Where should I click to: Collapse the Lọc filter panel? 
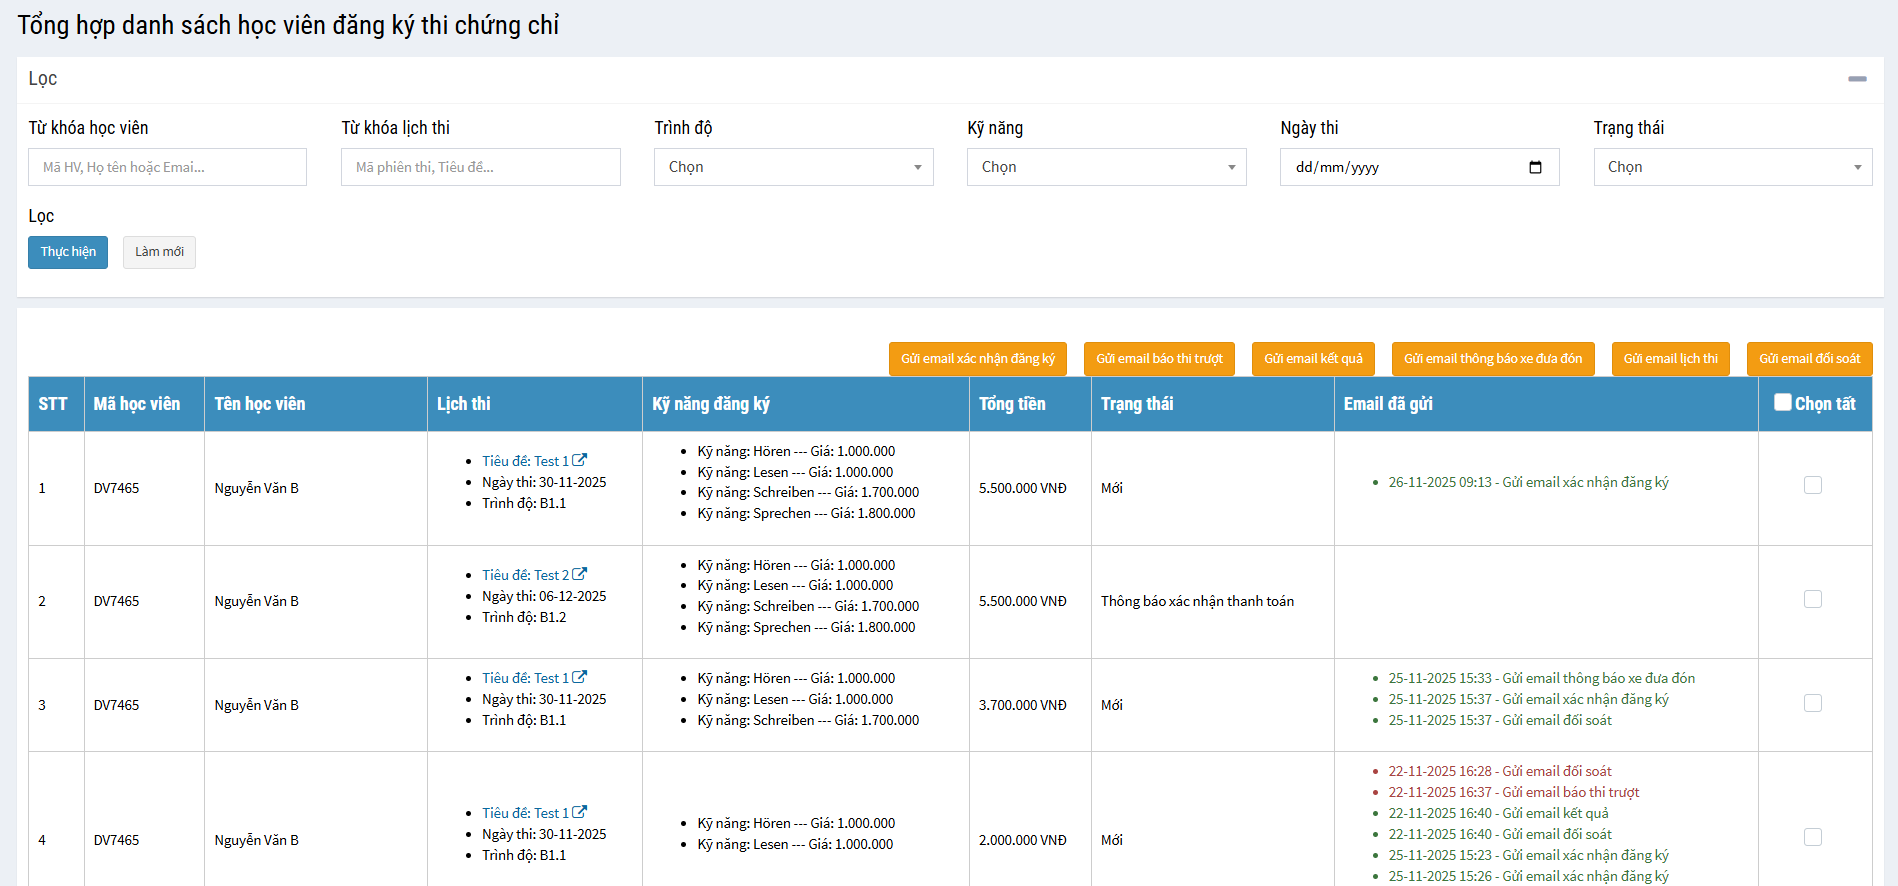[1857, 79]
